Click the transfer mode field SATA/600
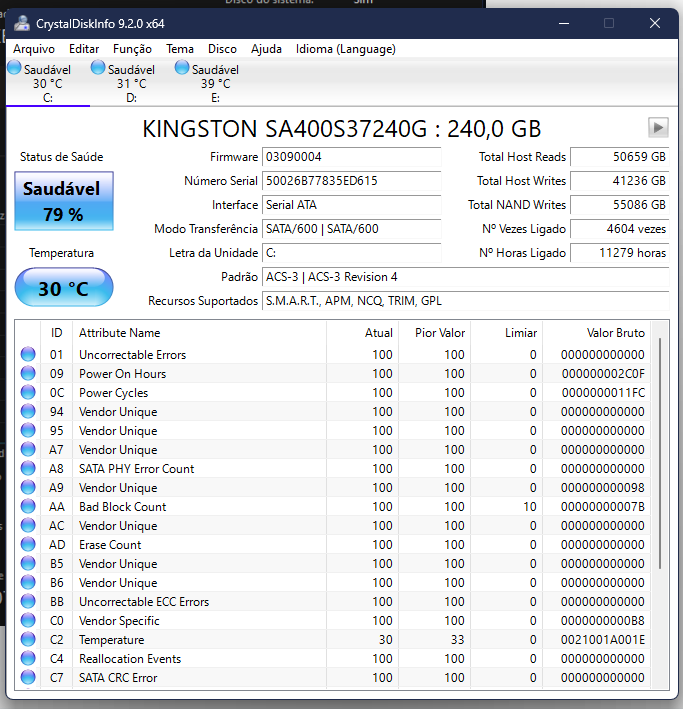The height and width of the screenshot is (709, 683). [351, 229]
